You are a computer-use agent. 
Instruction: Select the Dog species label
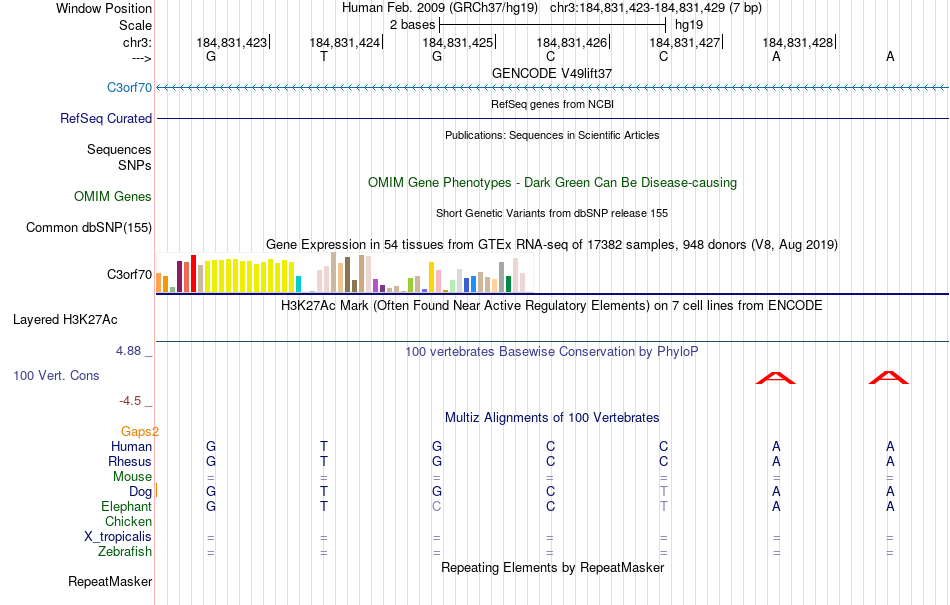coord(140,492)
